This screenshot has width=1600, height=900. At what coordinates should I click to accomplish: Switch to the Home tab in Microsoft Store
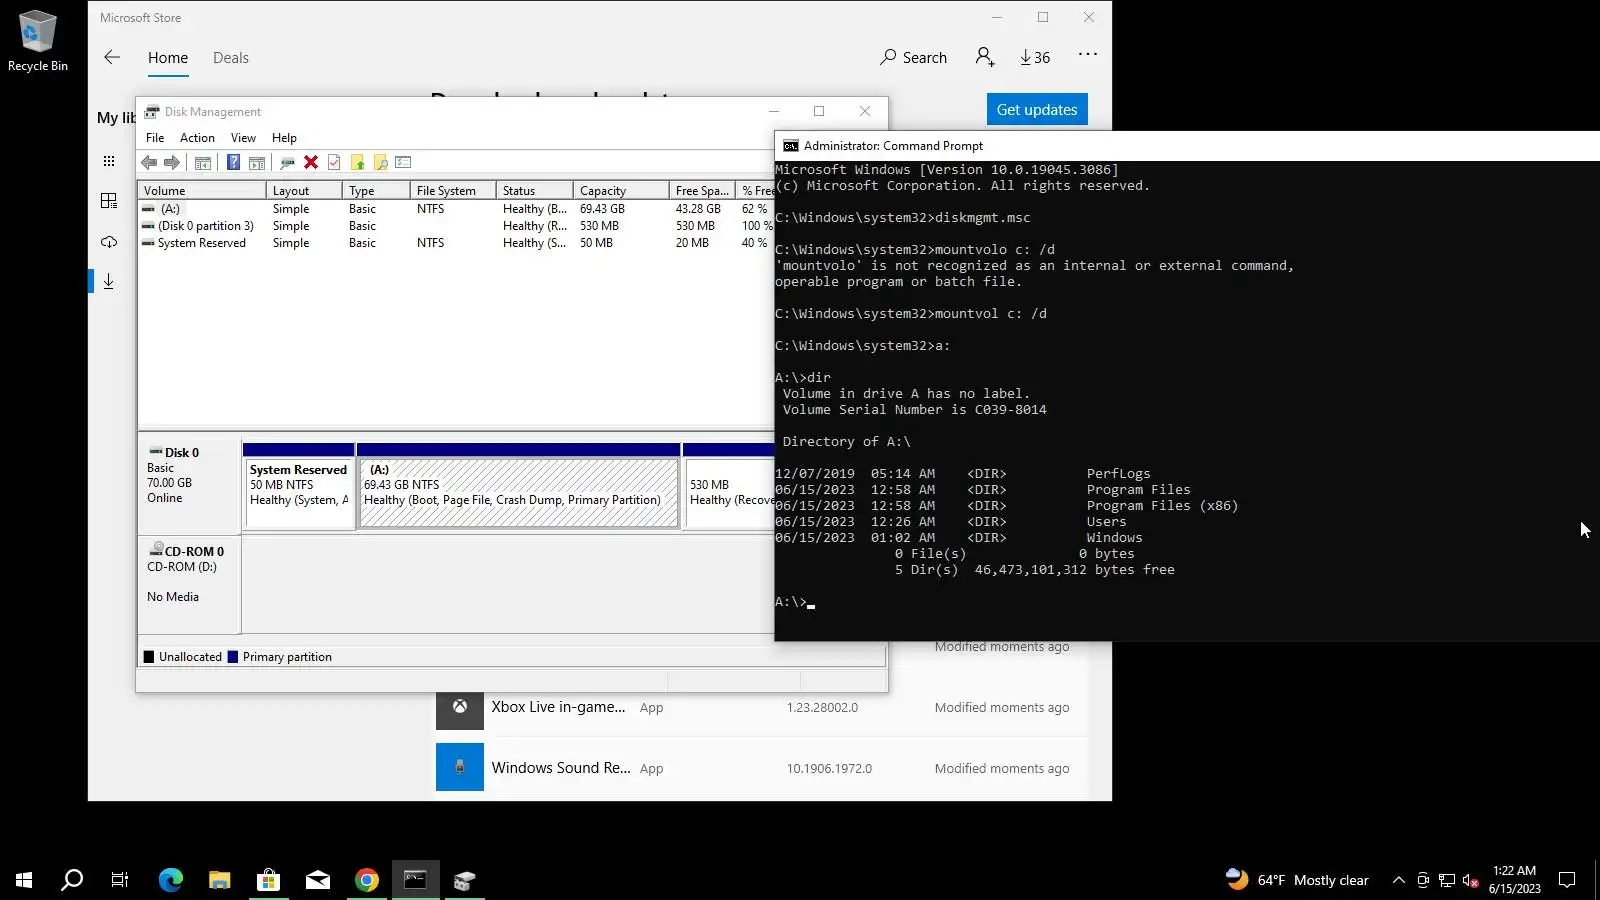(168, 58)
